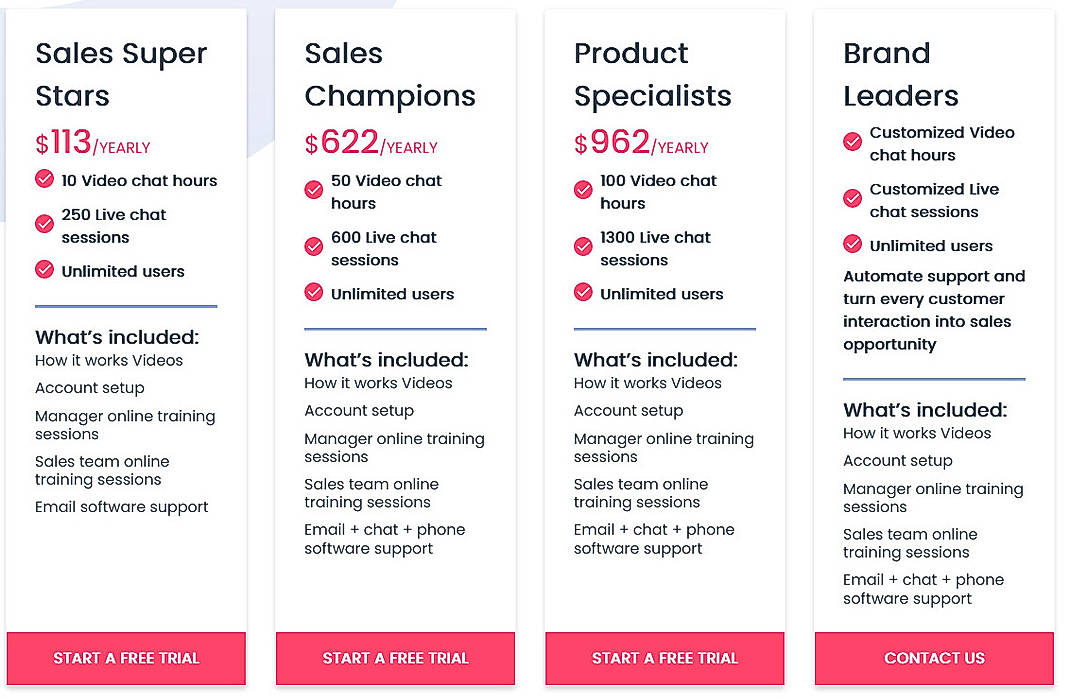Start a free trial for Product Specialists
Viewport: 1070px width, 699px height.
click(x=664, y=658)
